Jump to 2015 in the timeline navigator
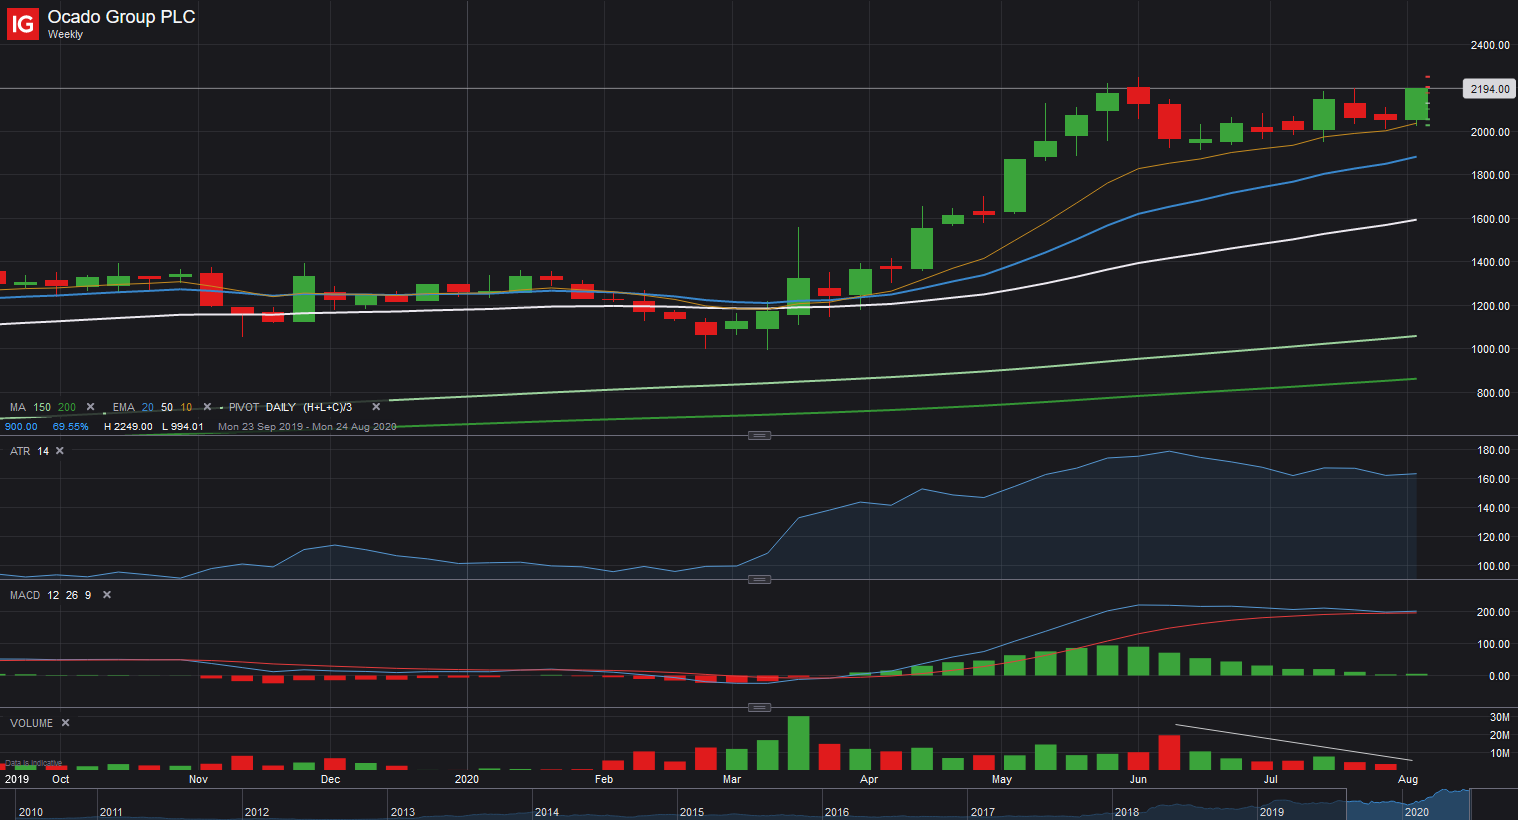 click(692, 812)
